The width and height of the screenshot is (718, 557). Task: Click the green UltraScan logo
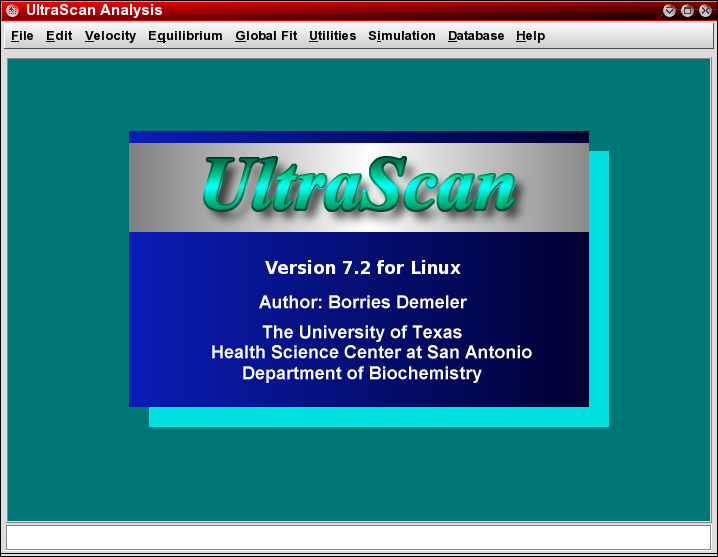358,187
